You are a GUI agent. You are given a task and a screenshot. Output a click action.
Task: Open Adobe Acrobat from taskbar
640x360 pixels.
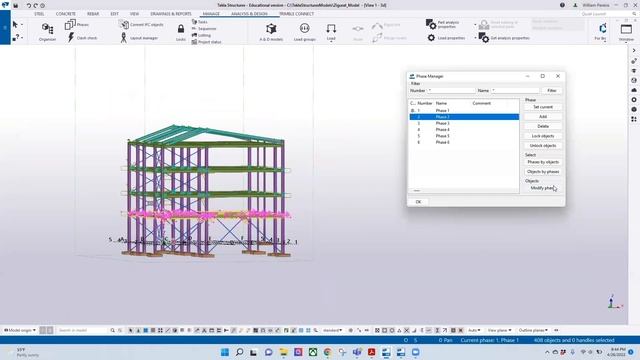pyautogui.click(x=371, y=352)
